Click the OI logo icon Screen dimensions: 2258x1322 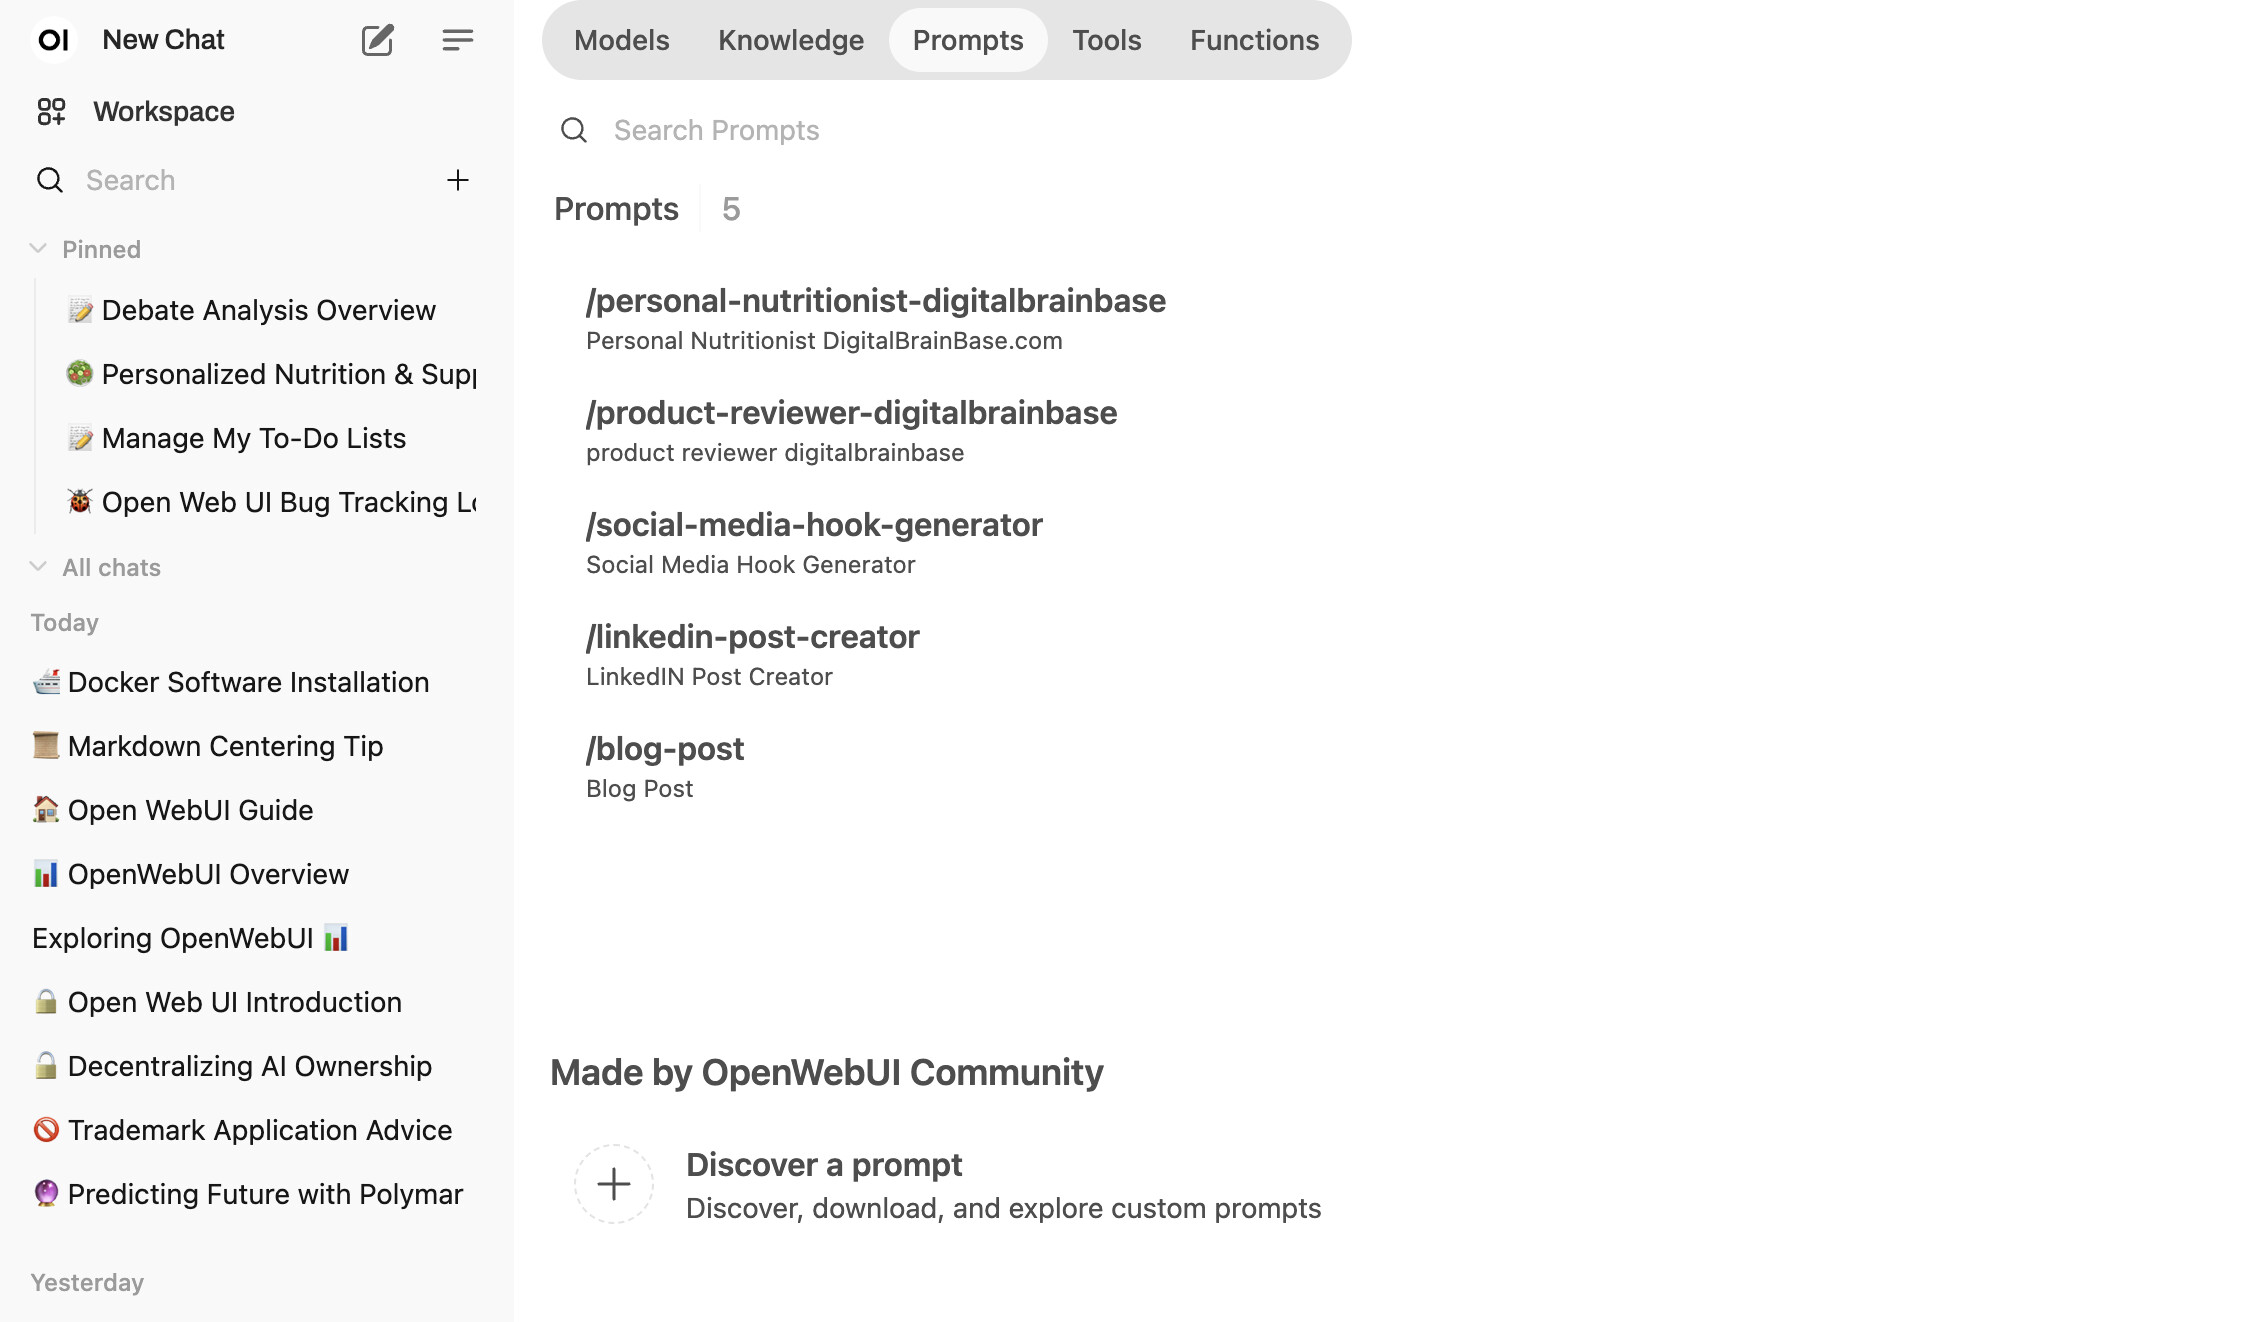(53, 40)
